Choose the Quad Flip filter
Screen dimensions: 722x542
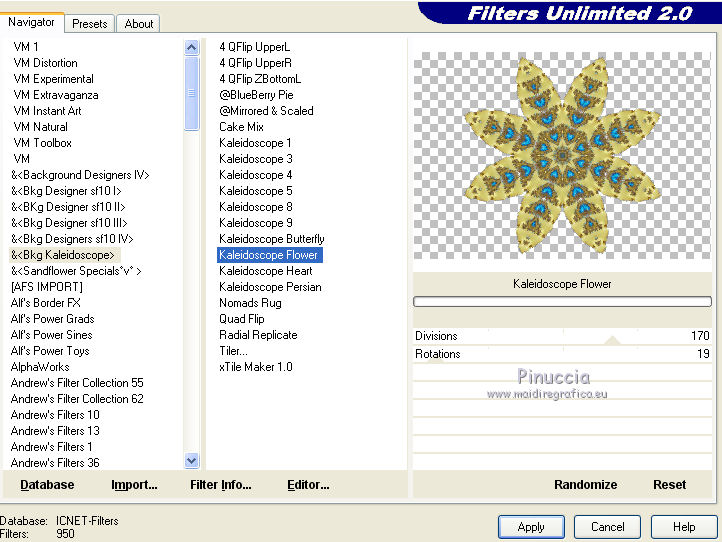click(x=242, y=319)
